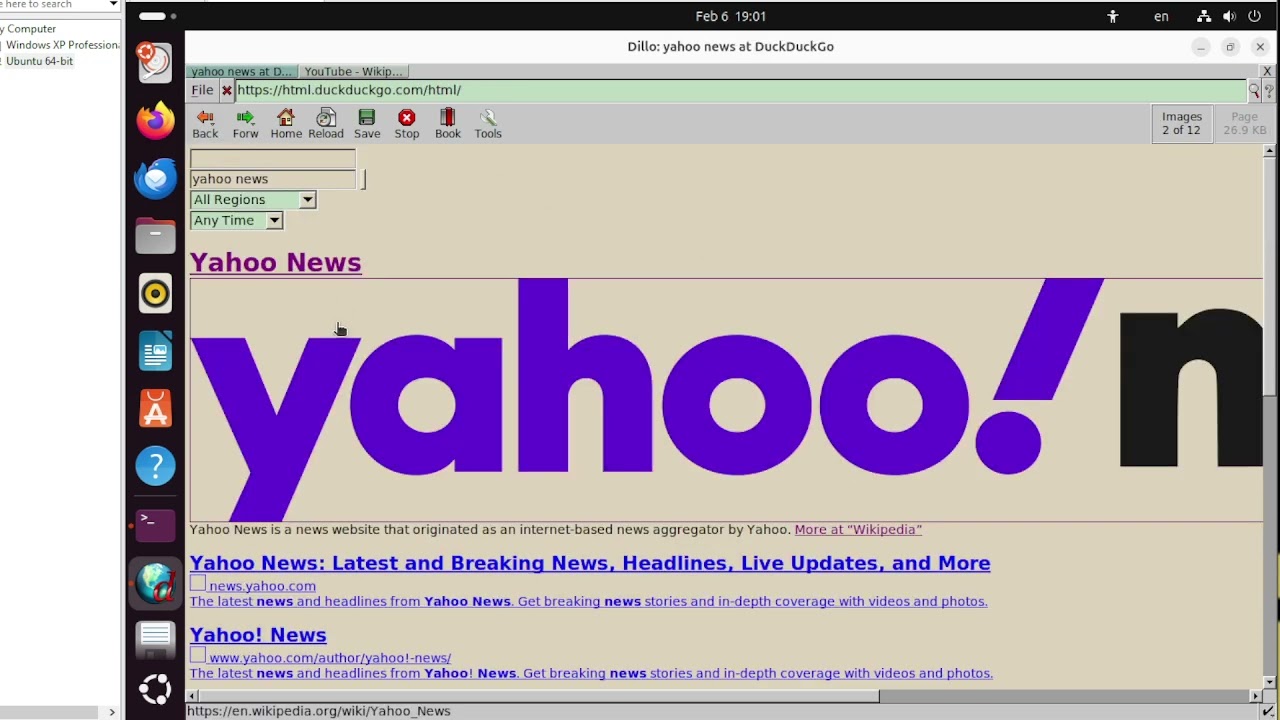Image resolution: width=1280 pixels, height=720 pixels.
Task: Close the current tab with the tab-bar X
Action: [x=1267, y=71]
